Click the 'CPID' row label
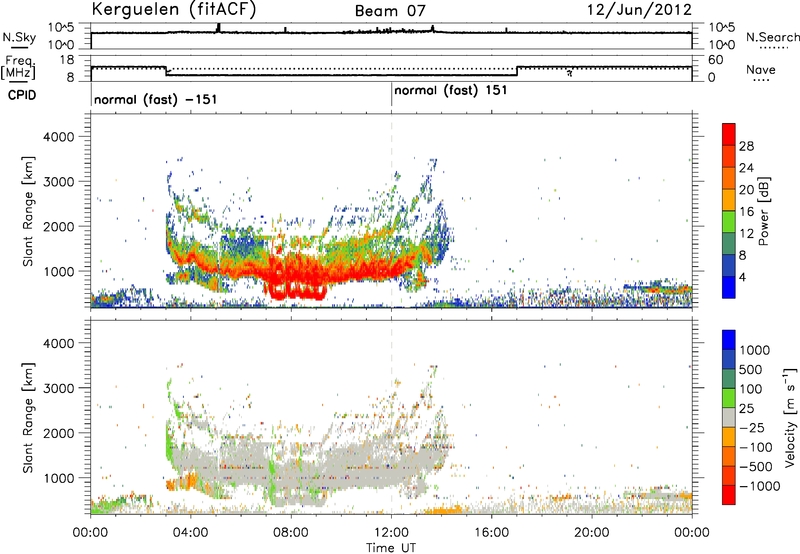800x554 pixels. (x=22, y=95)
